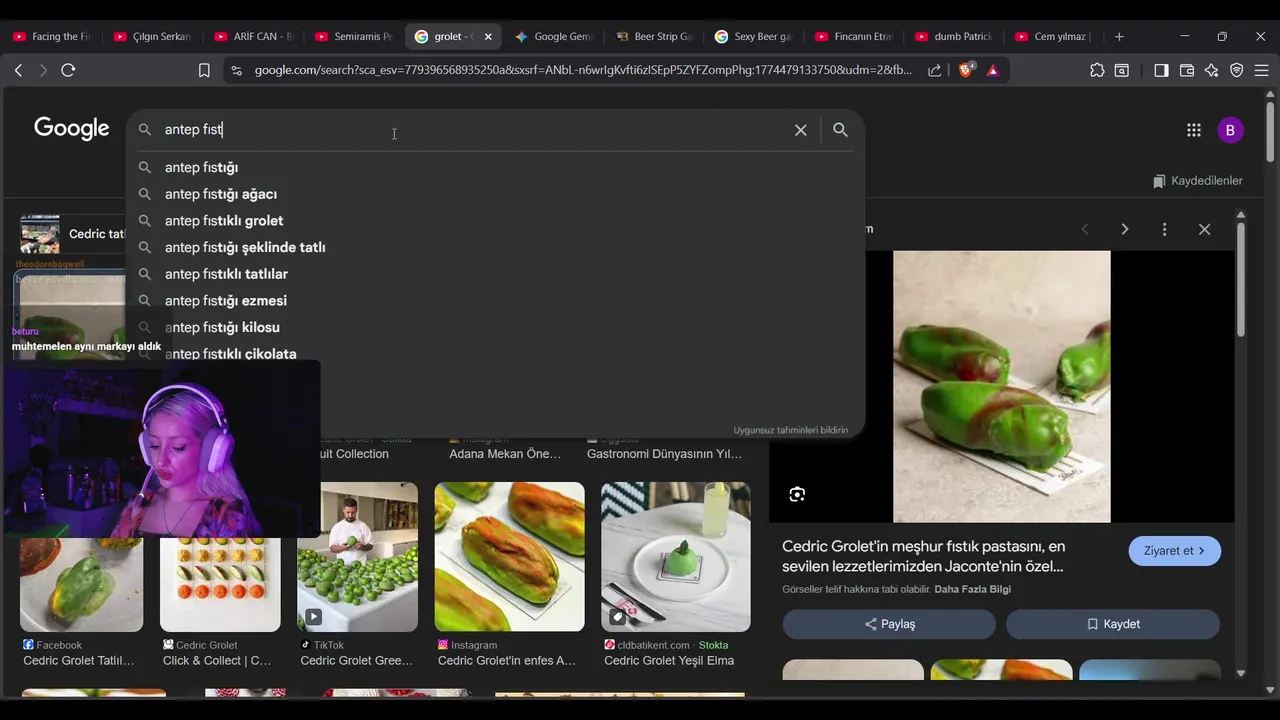Open the Leo AI assistant icon
This screenshot has width=1280, height=720.
1212,70
